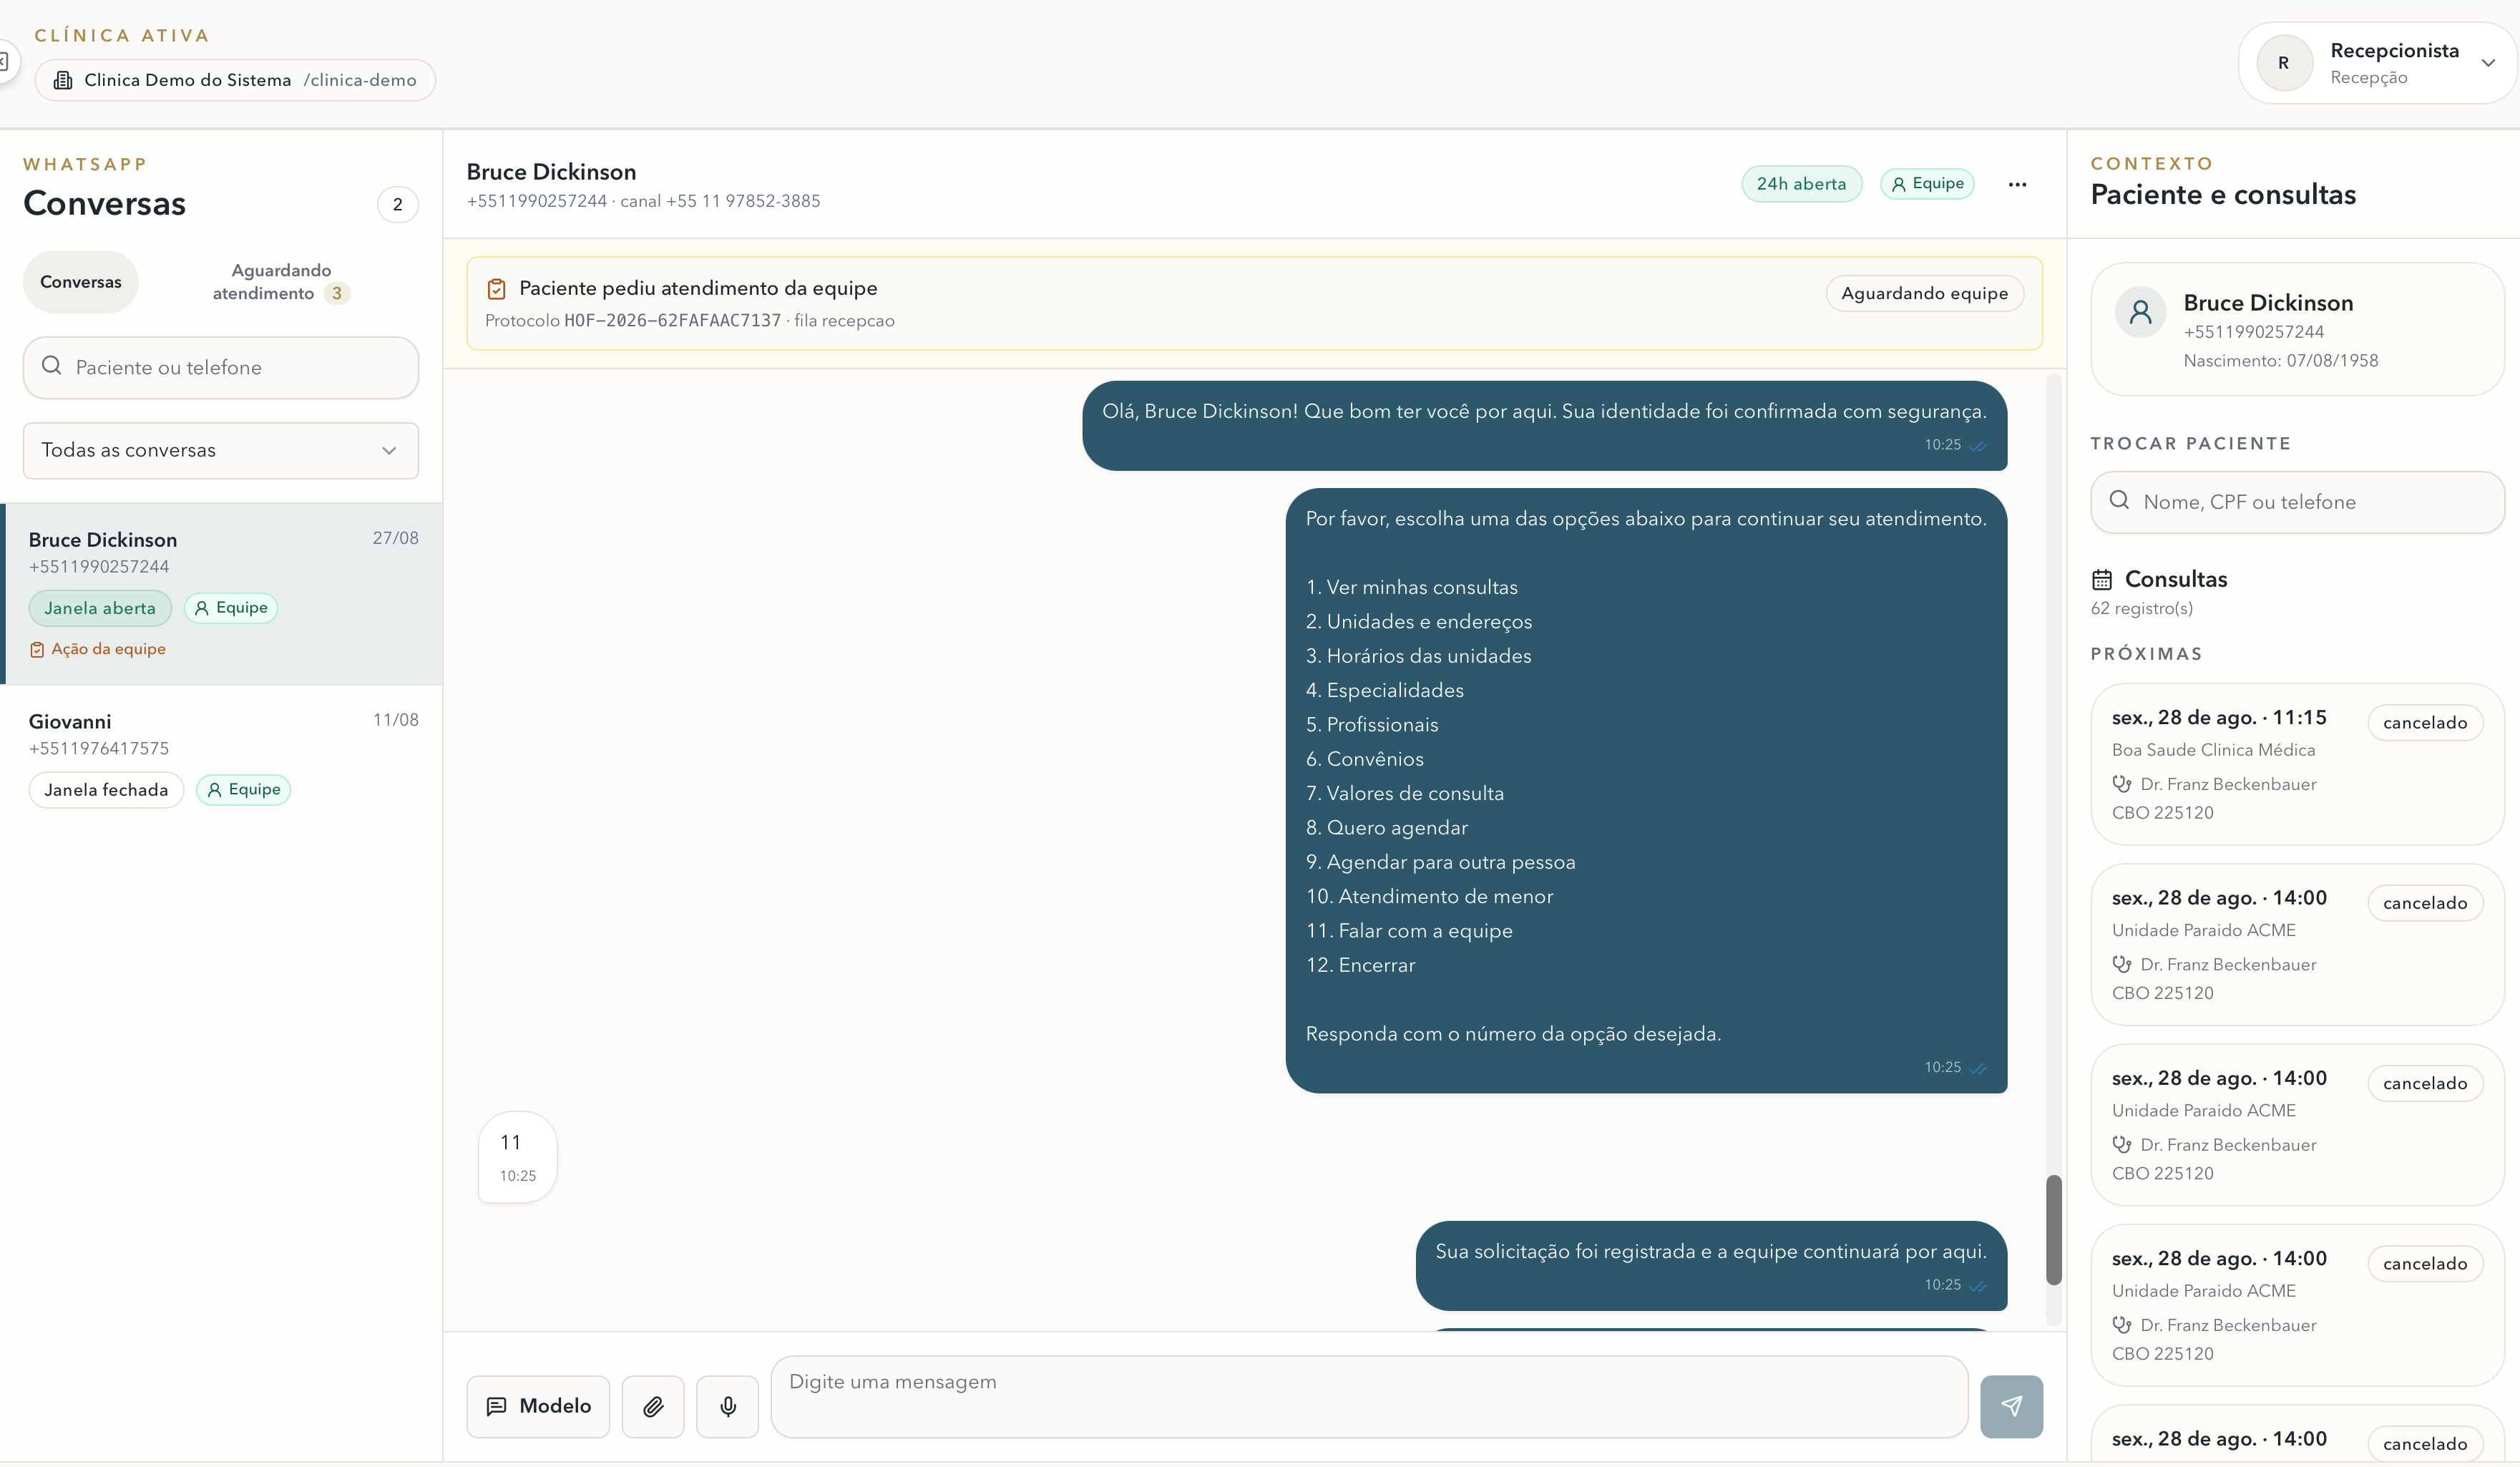Click the Ação da equipe clipboard icon
Image resolution: width=2520 pixels, height=1467 pixels.
pos(37,649)
